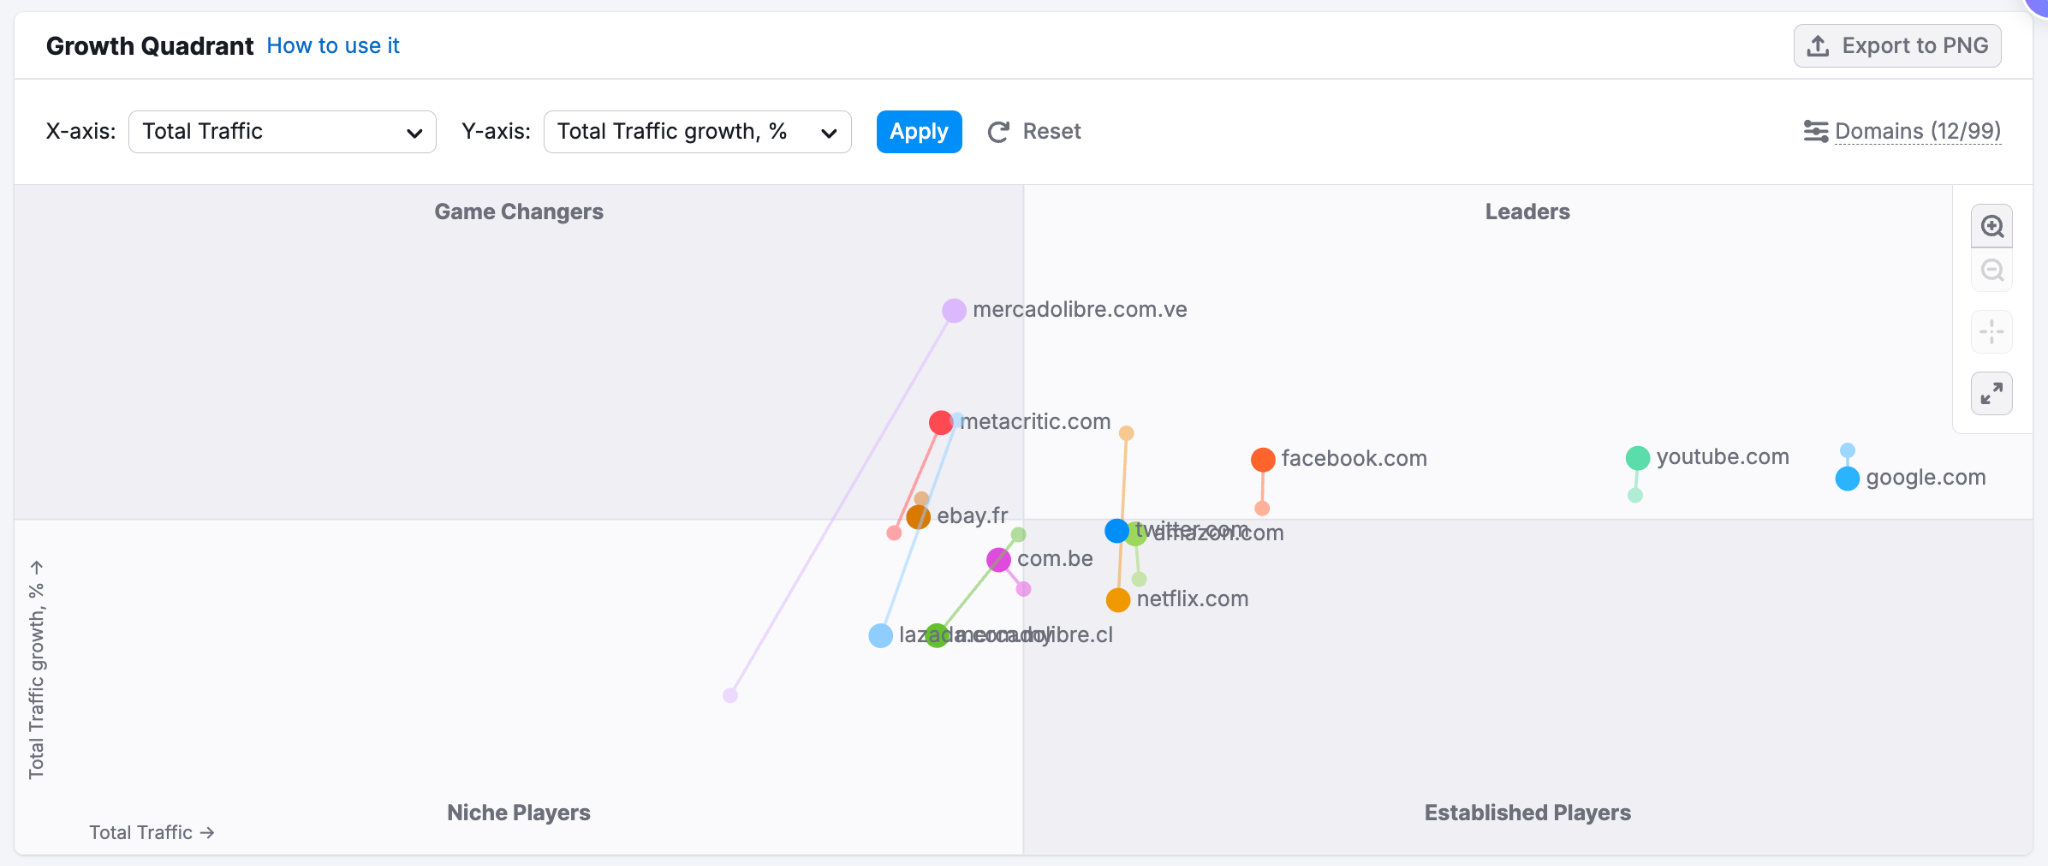This screenshot has height=866, width=2048.
Task: Select the blue twitter.com data point
Action: pos(1116,531)
